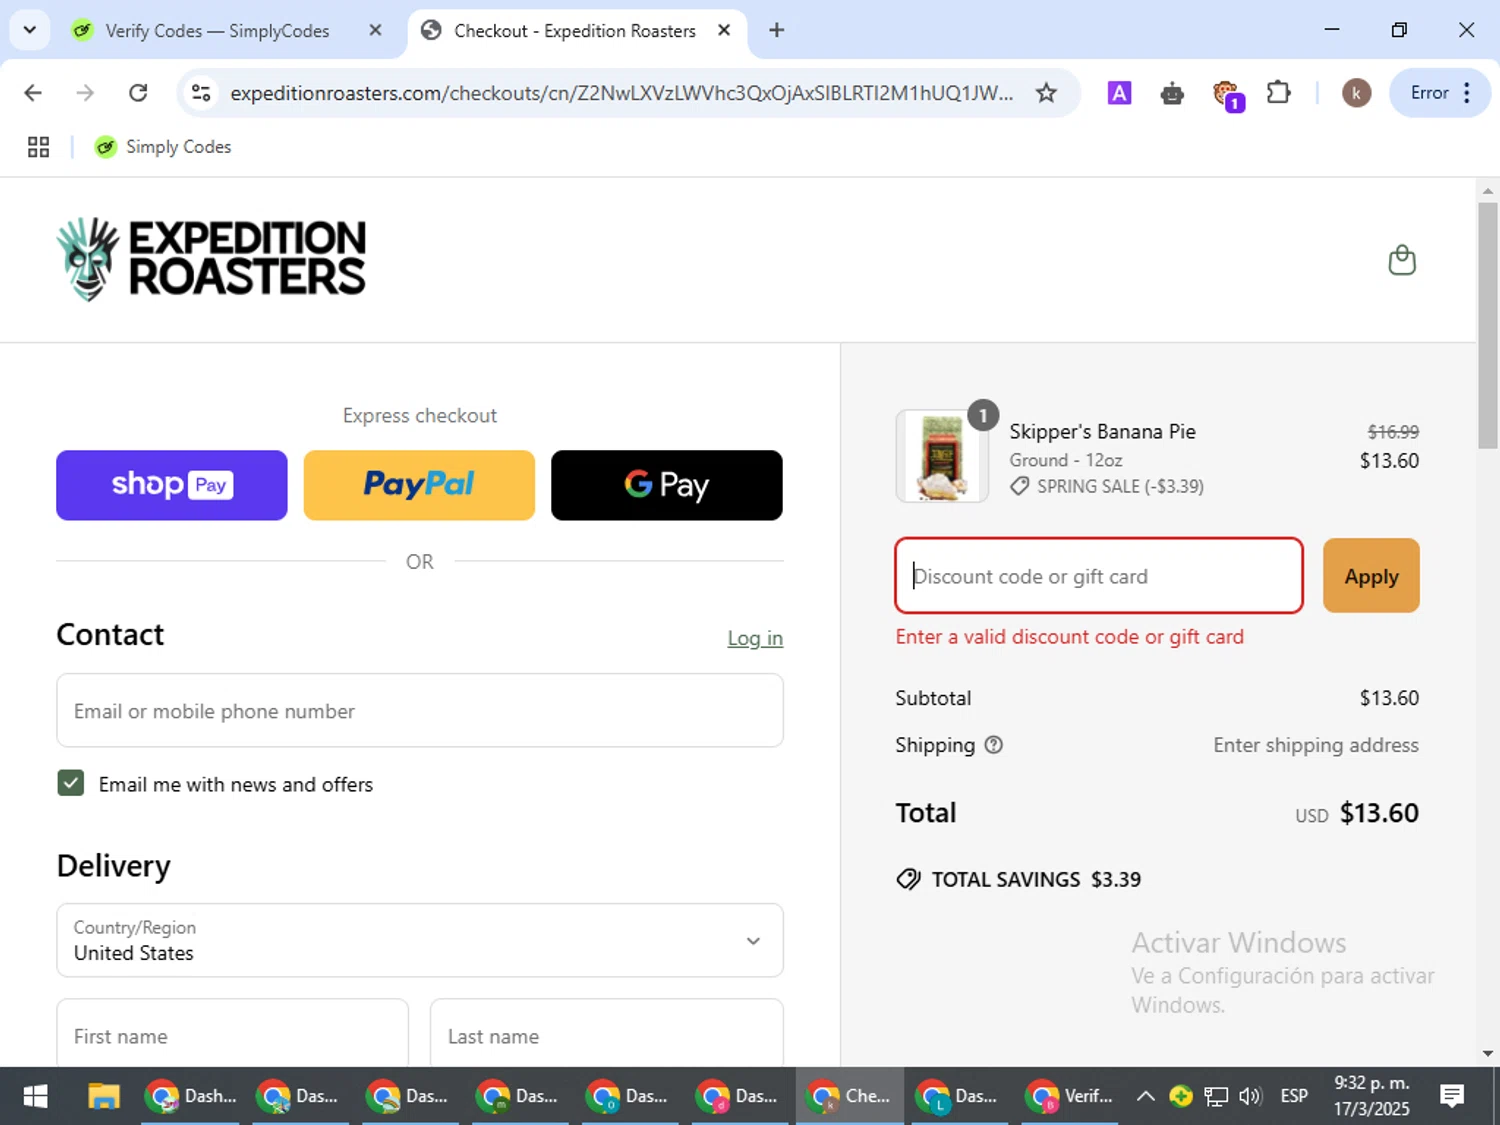Screen dimensions: 1500x1125
Task: Click the Enter shipping address text
Action: click(1316, 745)
